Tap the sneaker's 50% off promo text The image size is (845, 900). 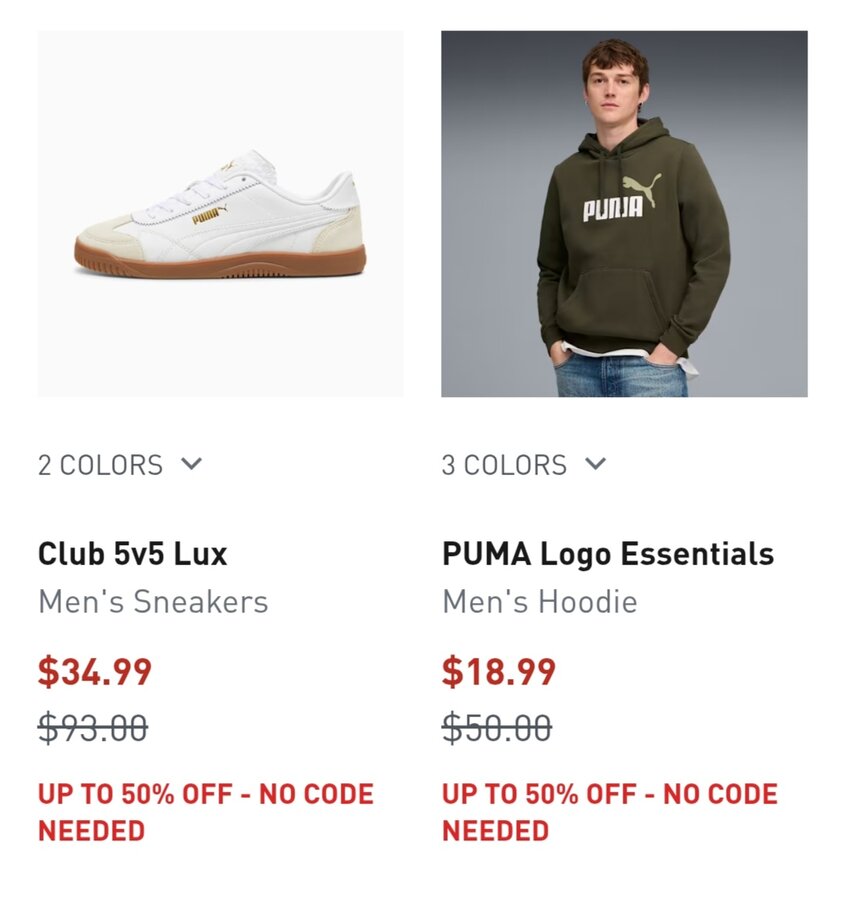[206, 812]
